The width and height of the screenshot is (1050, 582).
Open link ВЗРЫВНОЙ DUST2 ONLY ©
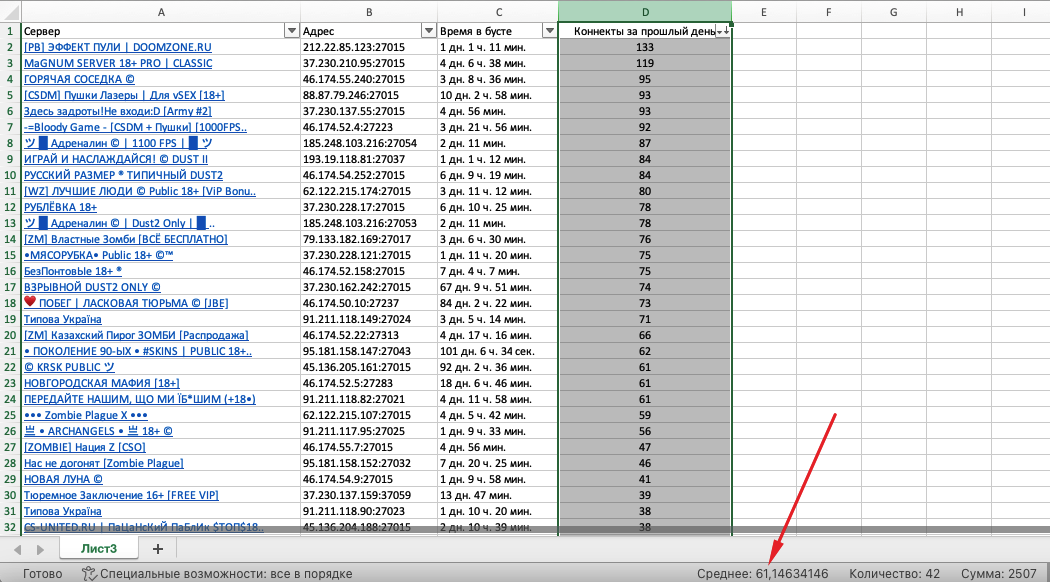pyautogui.click(x=92, y=287)
